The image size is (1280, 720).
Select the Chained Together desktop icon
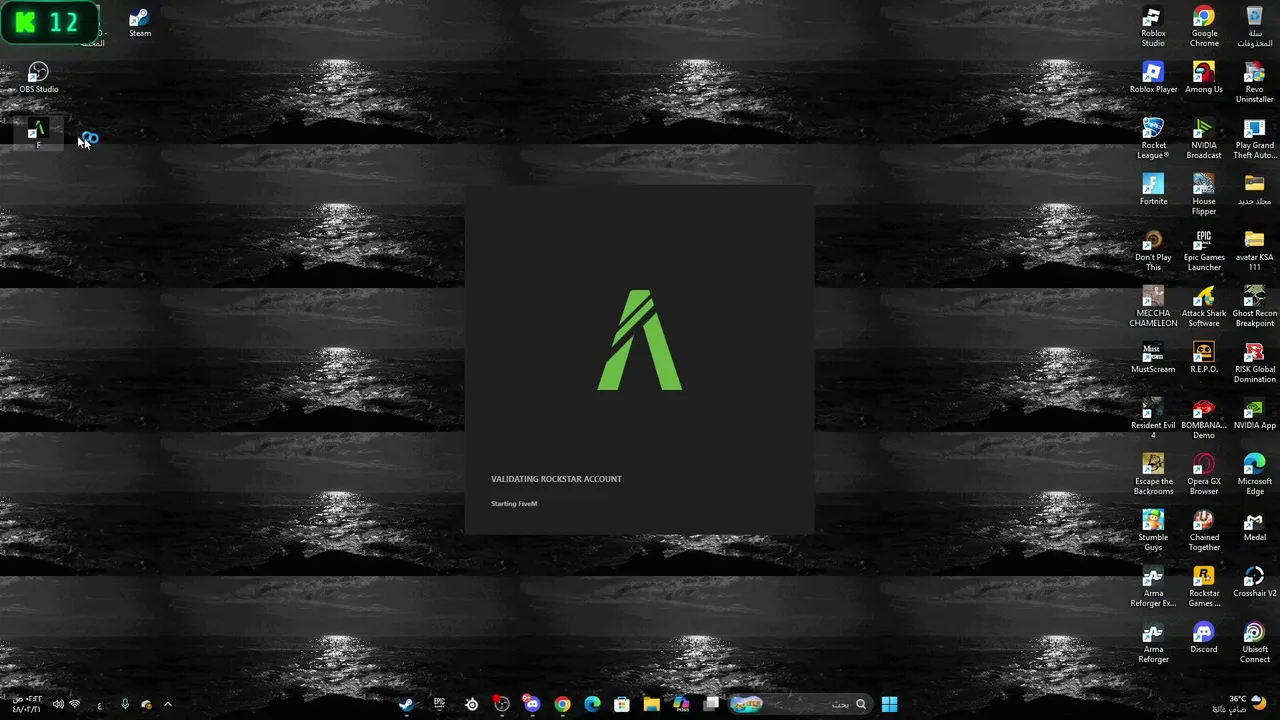[1204, 531]
